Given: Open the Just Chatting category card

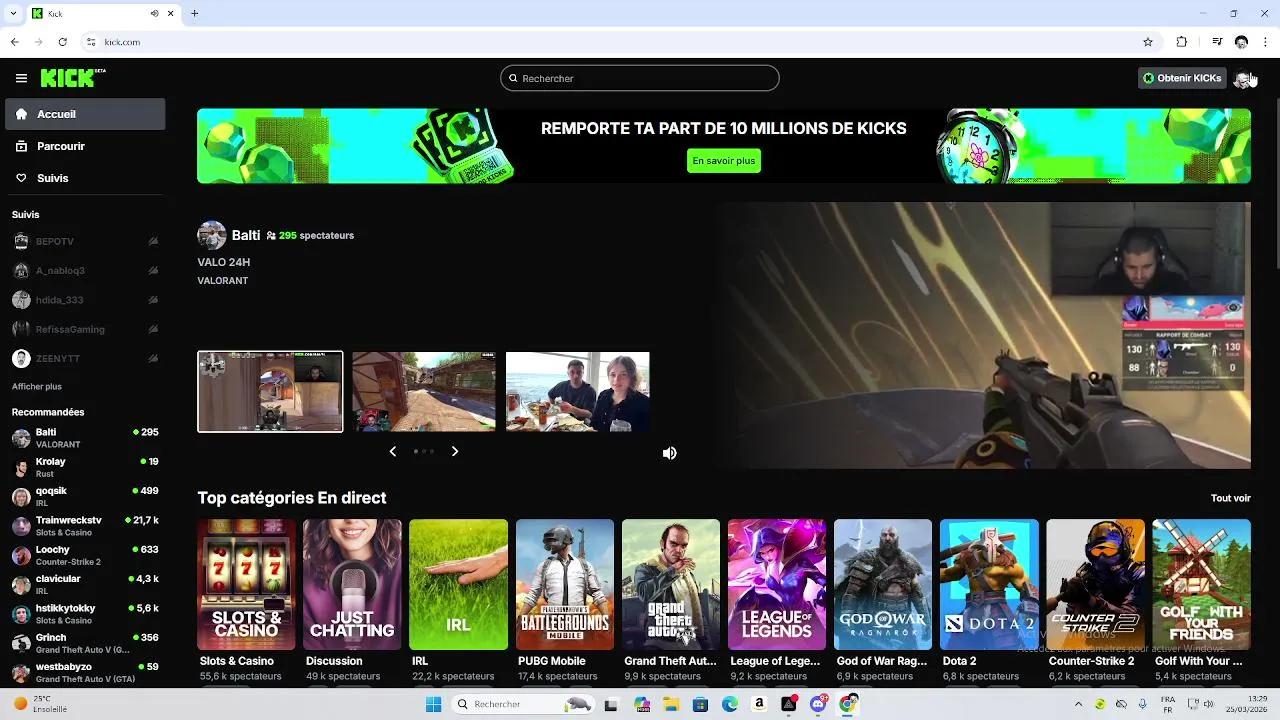Looking at the screenshot, I should pos(352,584).
